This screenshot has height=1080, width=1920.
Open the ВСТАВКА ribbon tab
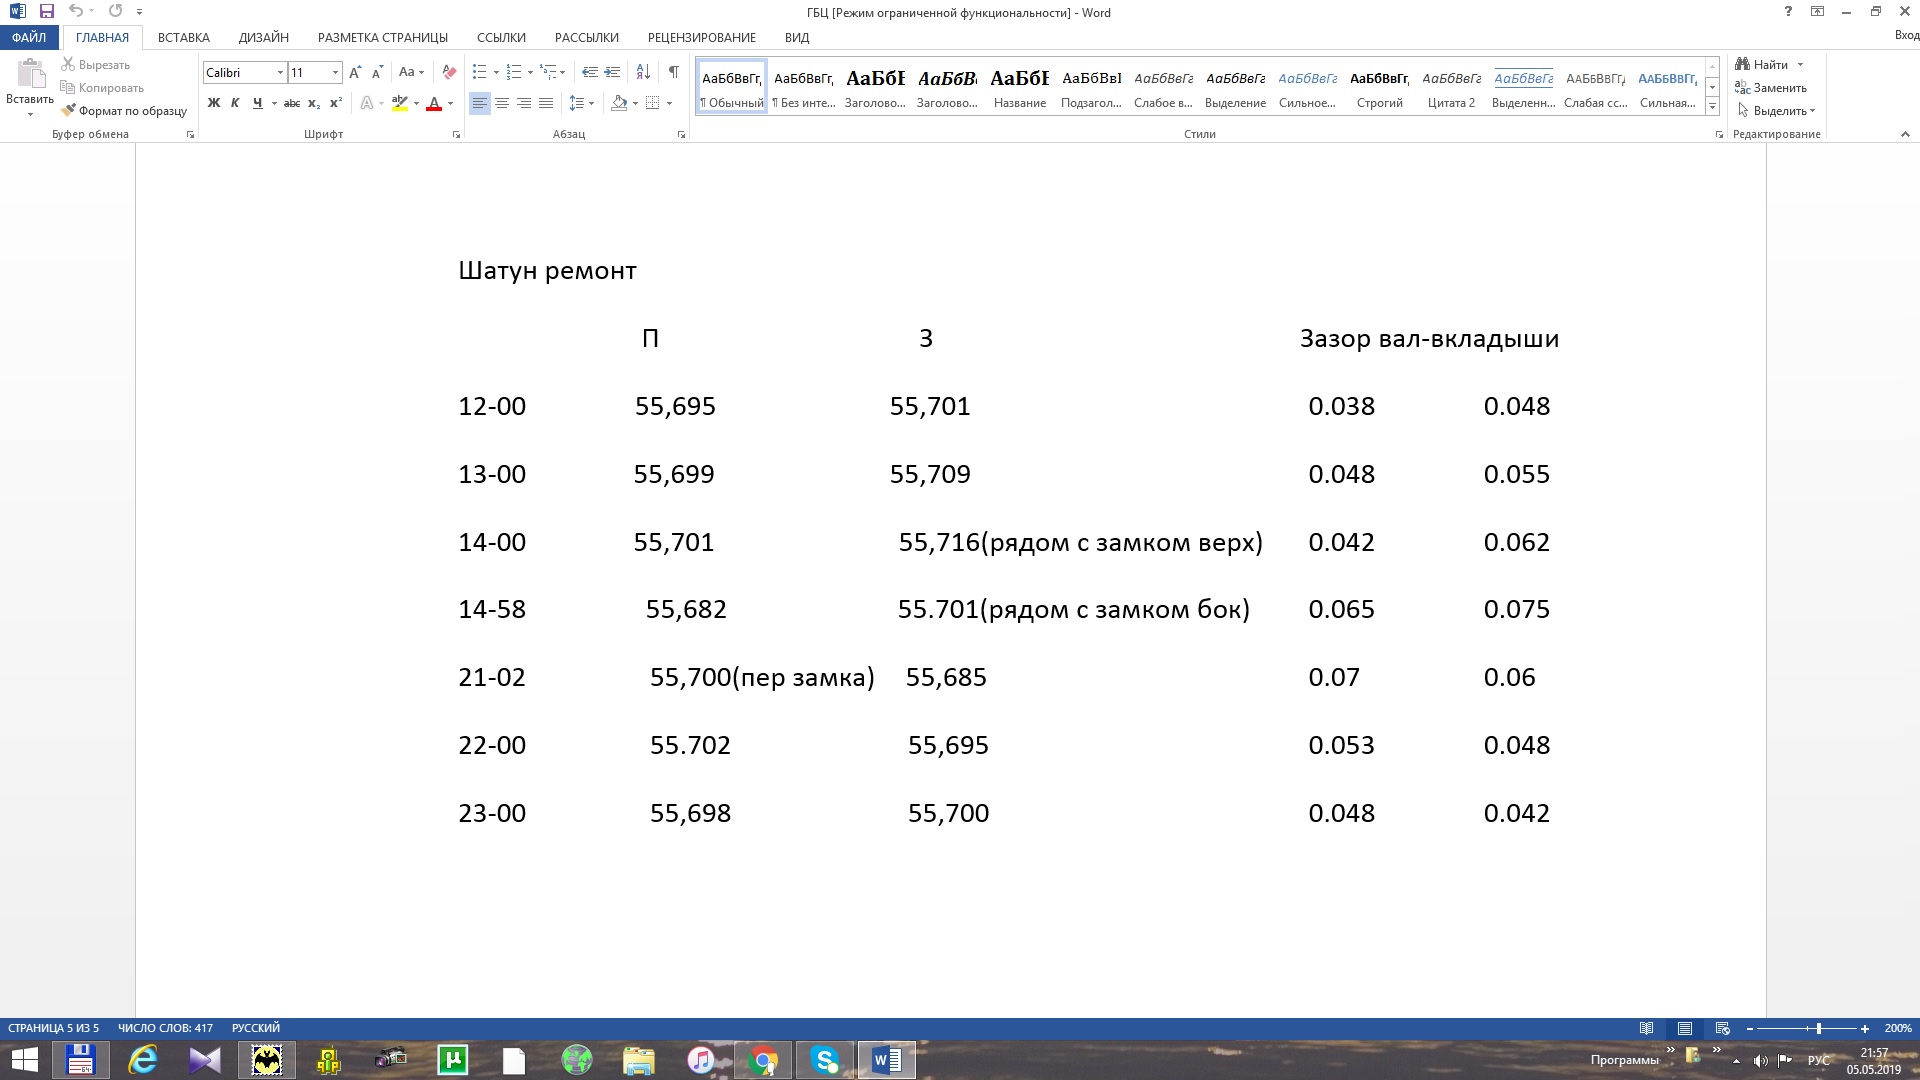click(184, 37)
